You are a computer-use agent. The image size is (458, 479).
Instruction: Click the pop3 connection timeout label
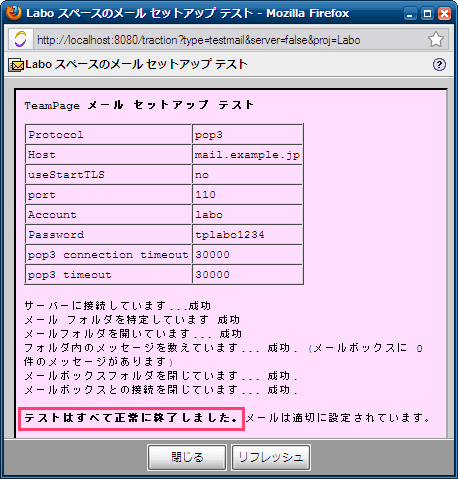(108, 255)
